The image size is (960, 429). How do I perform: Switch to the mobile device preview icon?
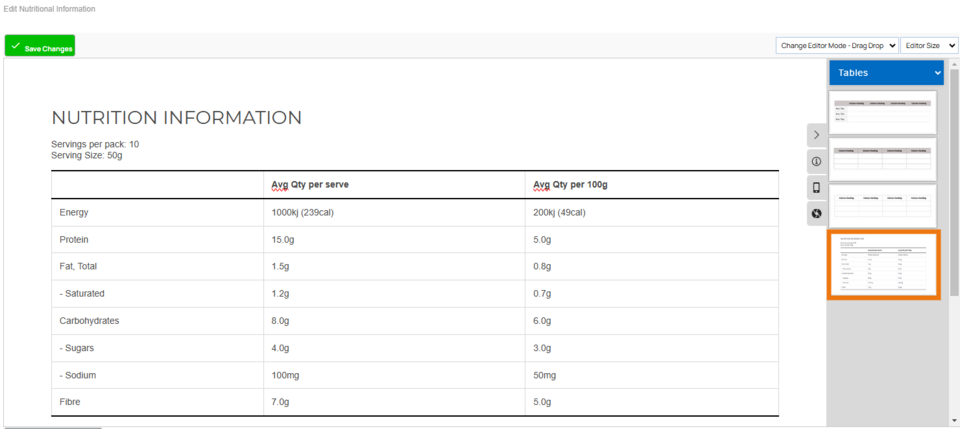817,188
